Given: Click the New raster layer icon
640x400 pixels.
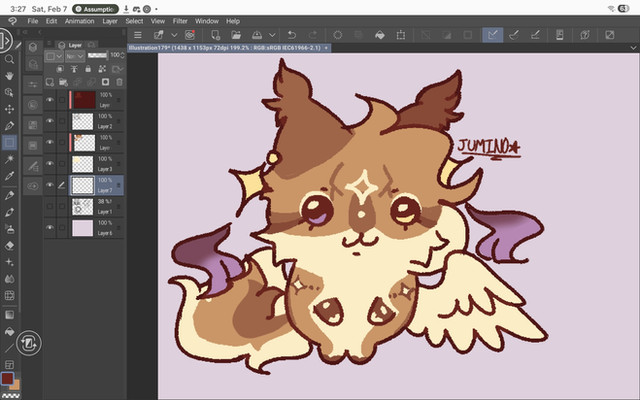Looking at the screenshot, I should point(49,82).
